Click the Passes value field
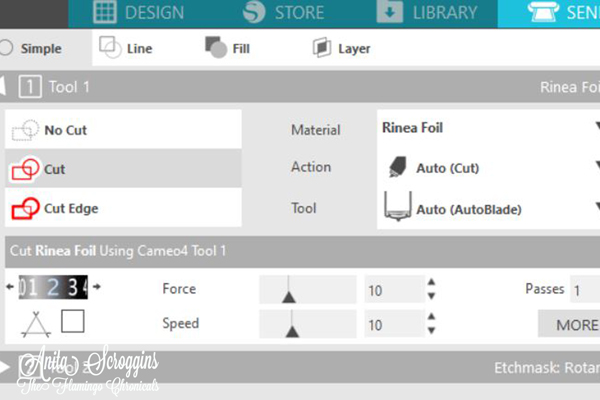The image size is (600, 400). point(585,290)
